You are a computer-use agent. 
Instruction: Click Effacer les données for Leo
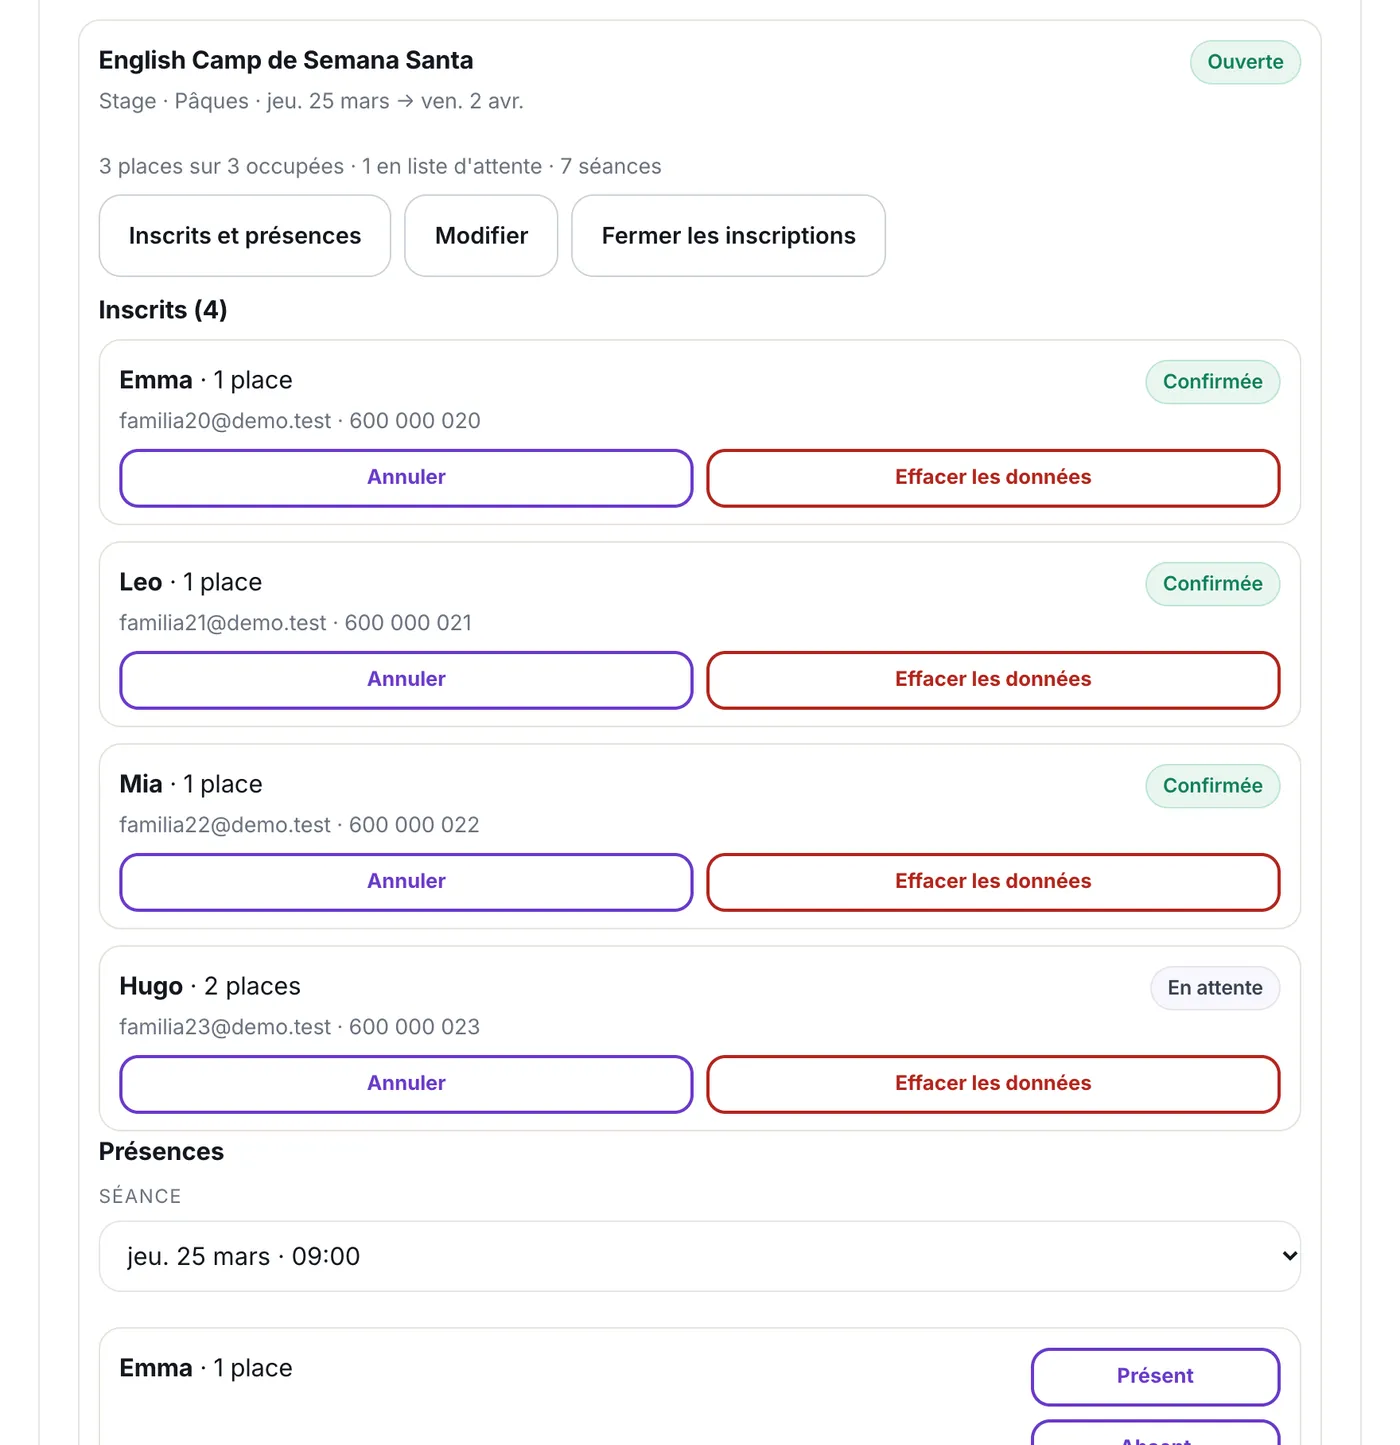(x=993, y=680)
